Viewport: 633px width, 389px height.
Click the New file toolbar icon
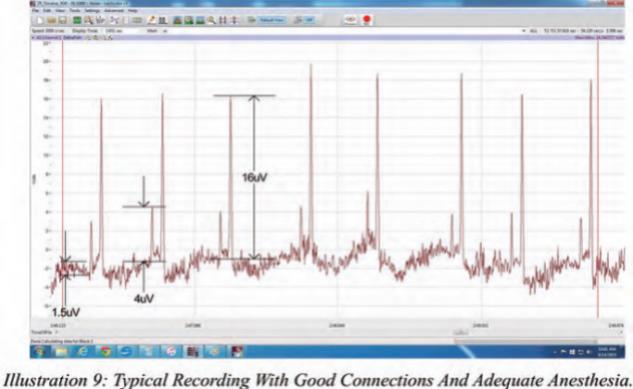(x=40, y=20)
